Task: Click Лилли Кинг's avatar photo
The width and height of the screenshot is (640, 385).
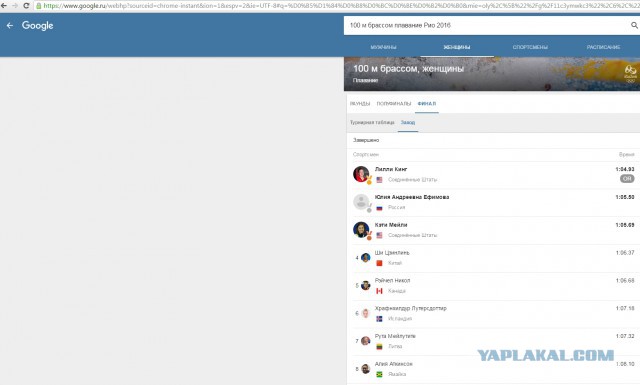Action: click(x=361, y=174)
